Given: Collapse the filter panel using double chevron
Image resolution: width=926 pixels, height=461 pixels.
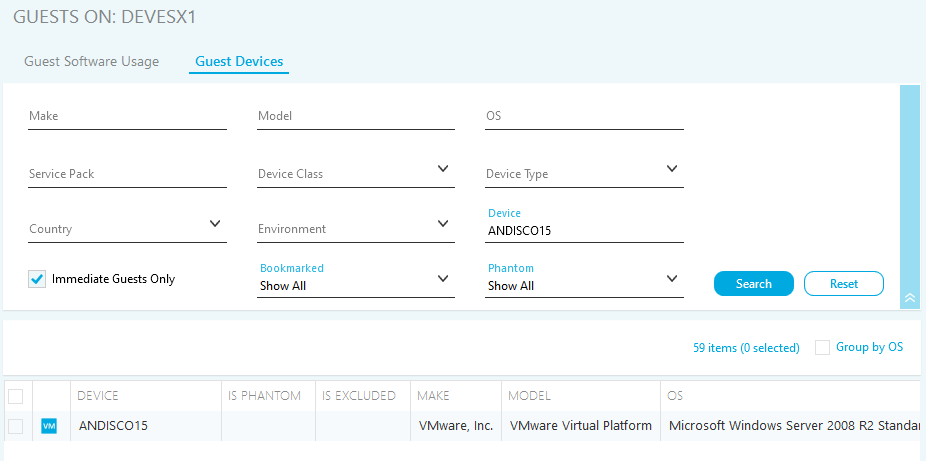Looking at the screenshot, I should [909, 297].
